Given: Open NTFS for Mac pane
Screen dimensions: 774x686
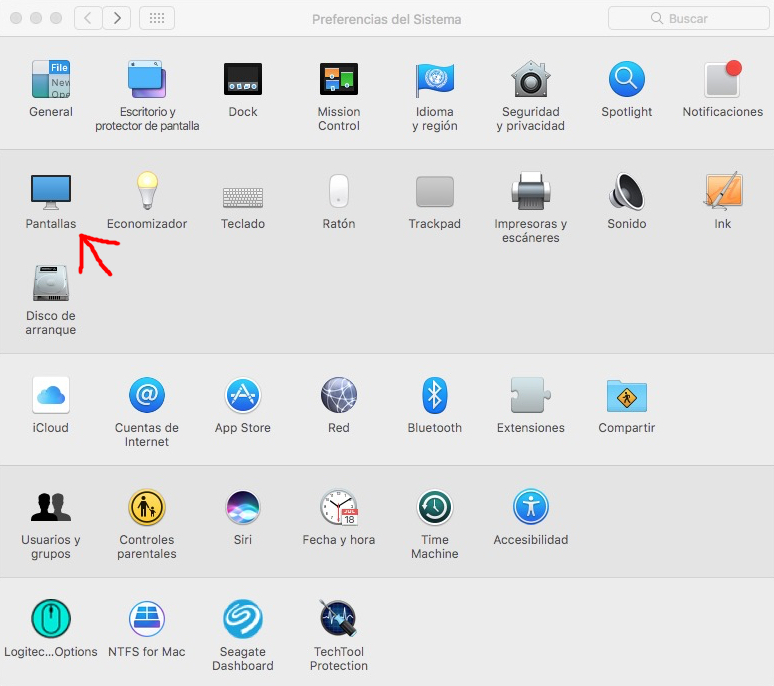Looking at the screenshot, I should pyautogui.click(x=147, y=619).
